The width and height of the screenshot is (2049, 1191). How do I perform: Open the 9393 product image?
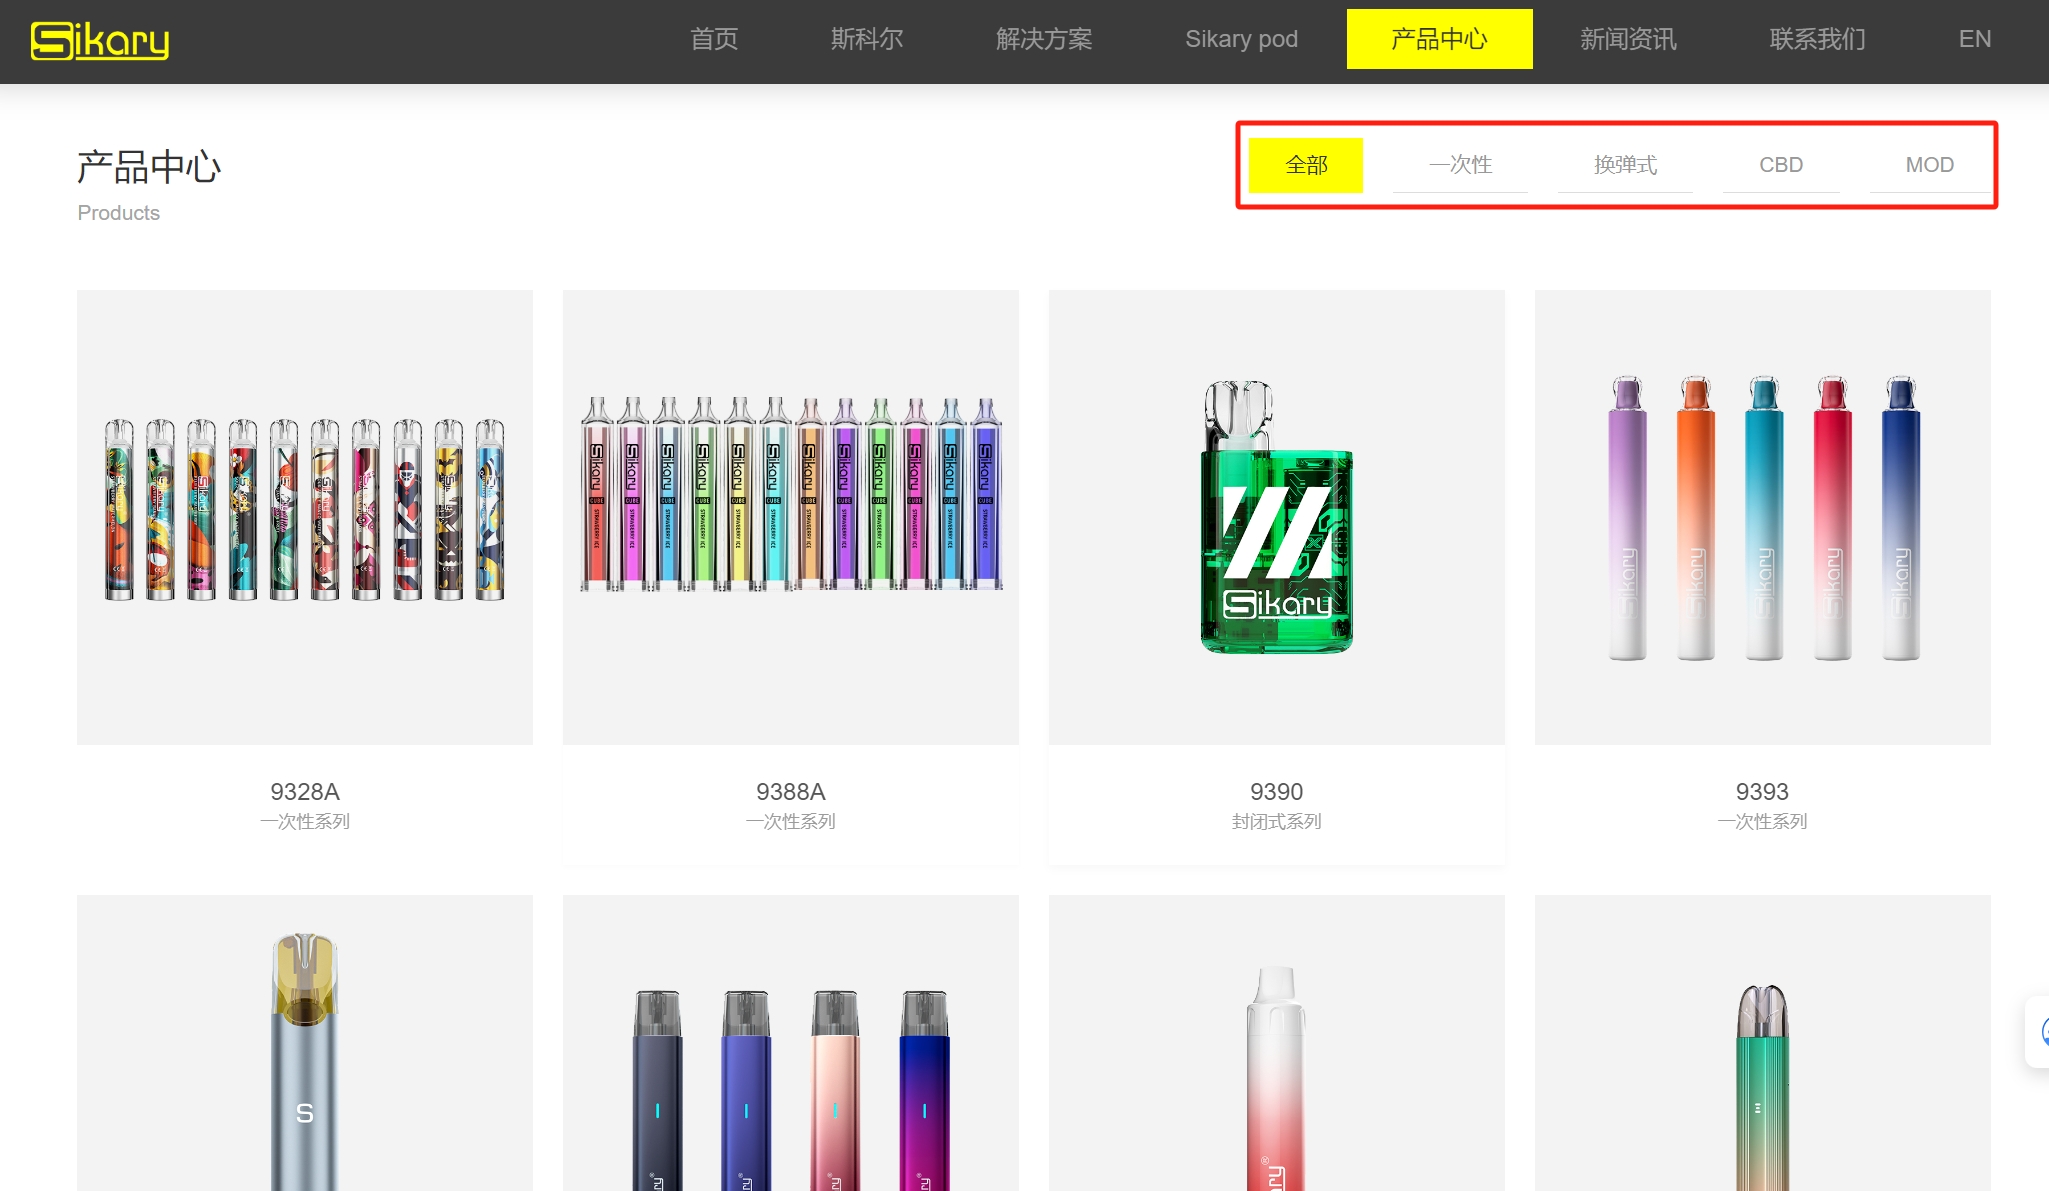(1763, 517)
